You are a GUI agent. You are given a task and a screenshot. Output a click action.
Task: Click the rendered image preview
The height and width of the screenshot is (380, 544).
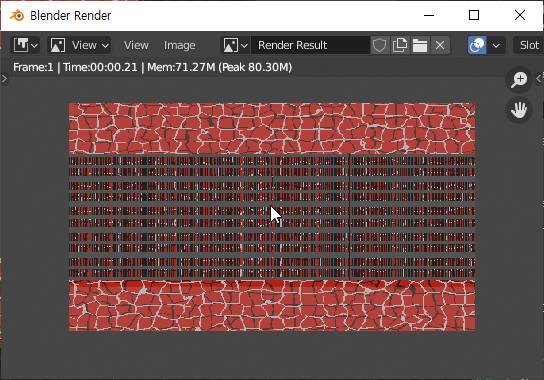point(272,217)
